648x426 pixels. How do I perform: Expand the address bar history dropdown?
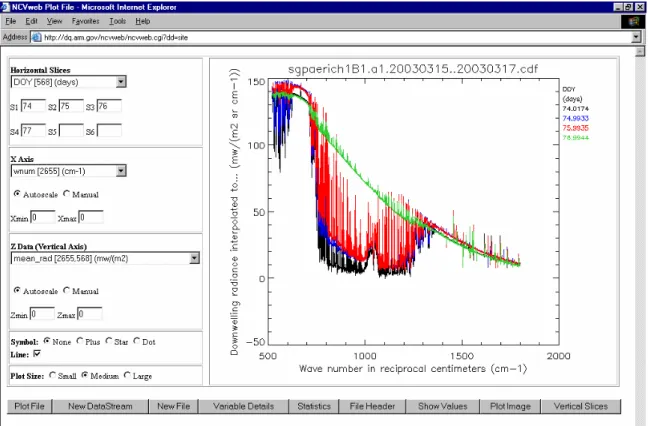(636, 37)
